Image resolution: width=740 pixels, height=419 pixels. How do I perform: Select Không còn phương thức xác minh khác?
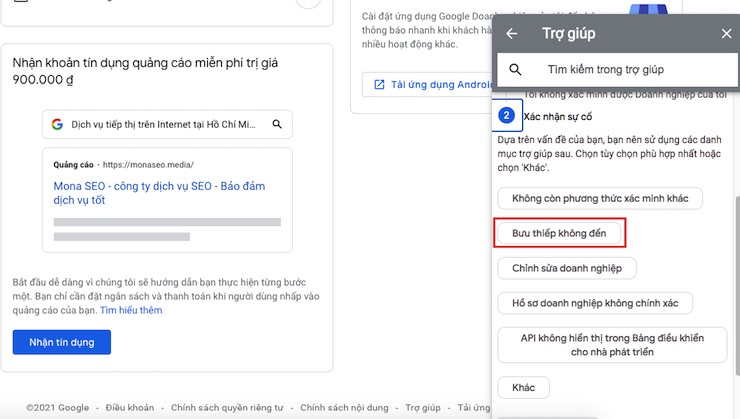[600, 198]
